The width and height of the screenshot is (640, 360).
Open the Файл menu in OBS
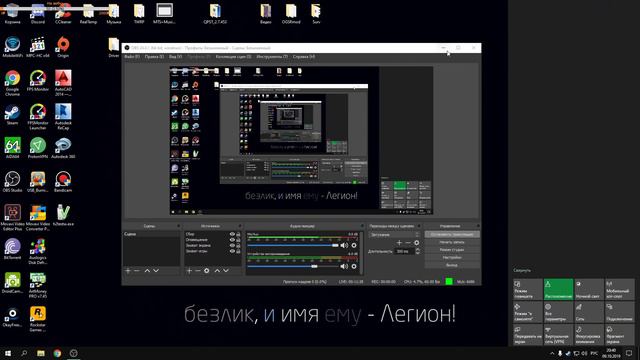point(132,57)
